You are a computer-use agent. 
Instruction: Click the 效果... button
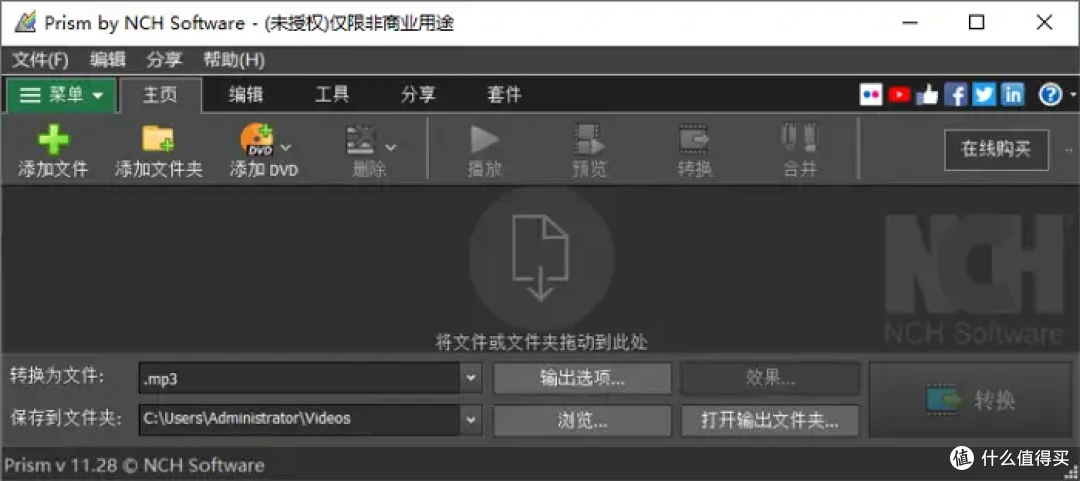click(771, 378)
